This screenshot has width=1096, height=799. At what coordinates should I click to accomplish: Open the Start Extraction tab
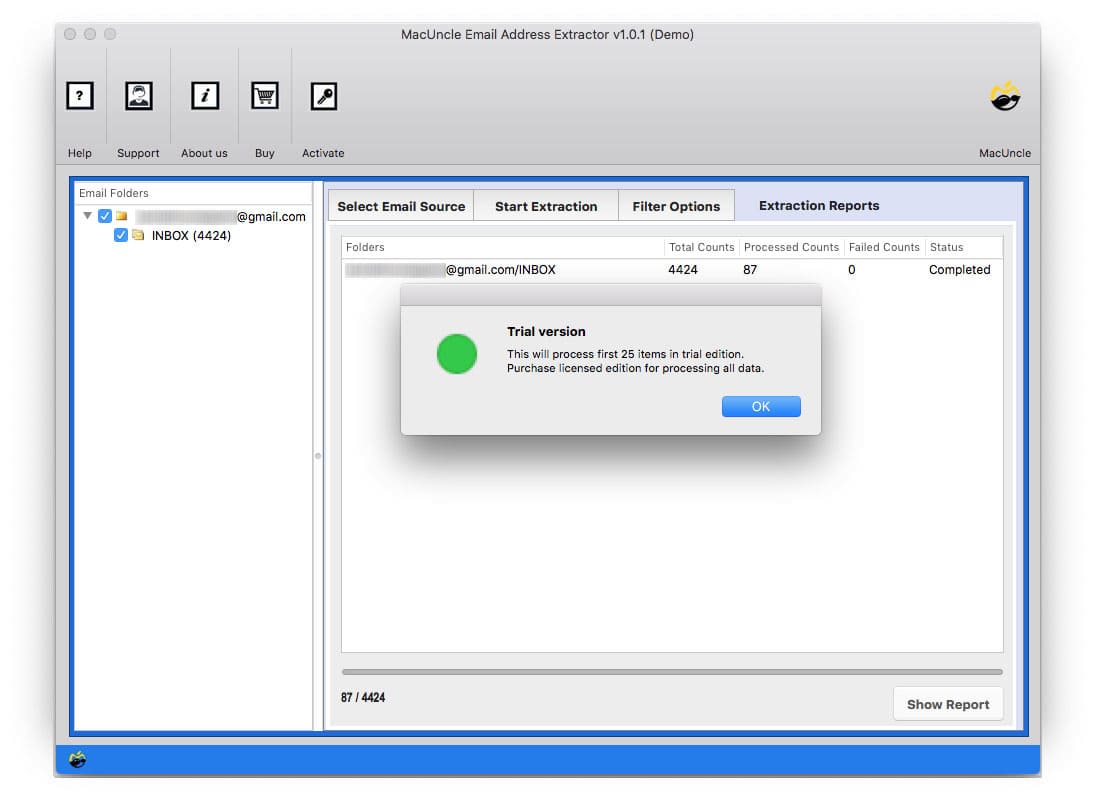click(546, 206)
